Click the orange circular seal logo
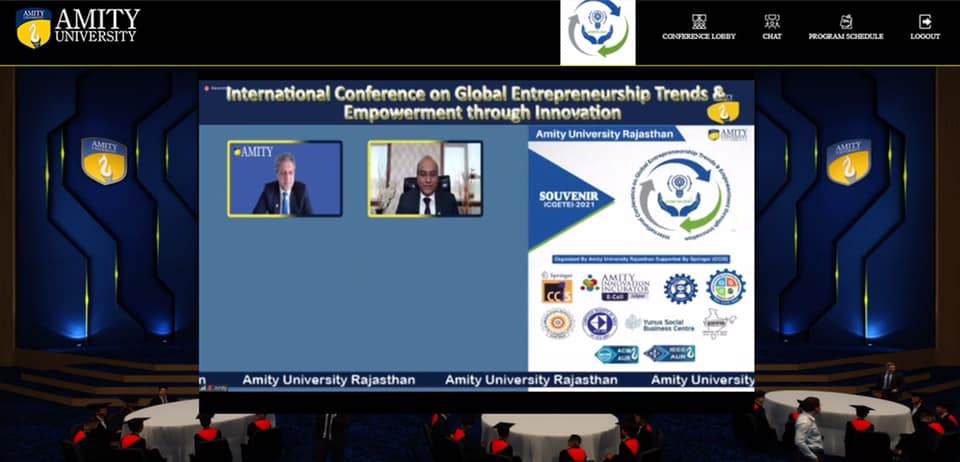 [558, 323]
